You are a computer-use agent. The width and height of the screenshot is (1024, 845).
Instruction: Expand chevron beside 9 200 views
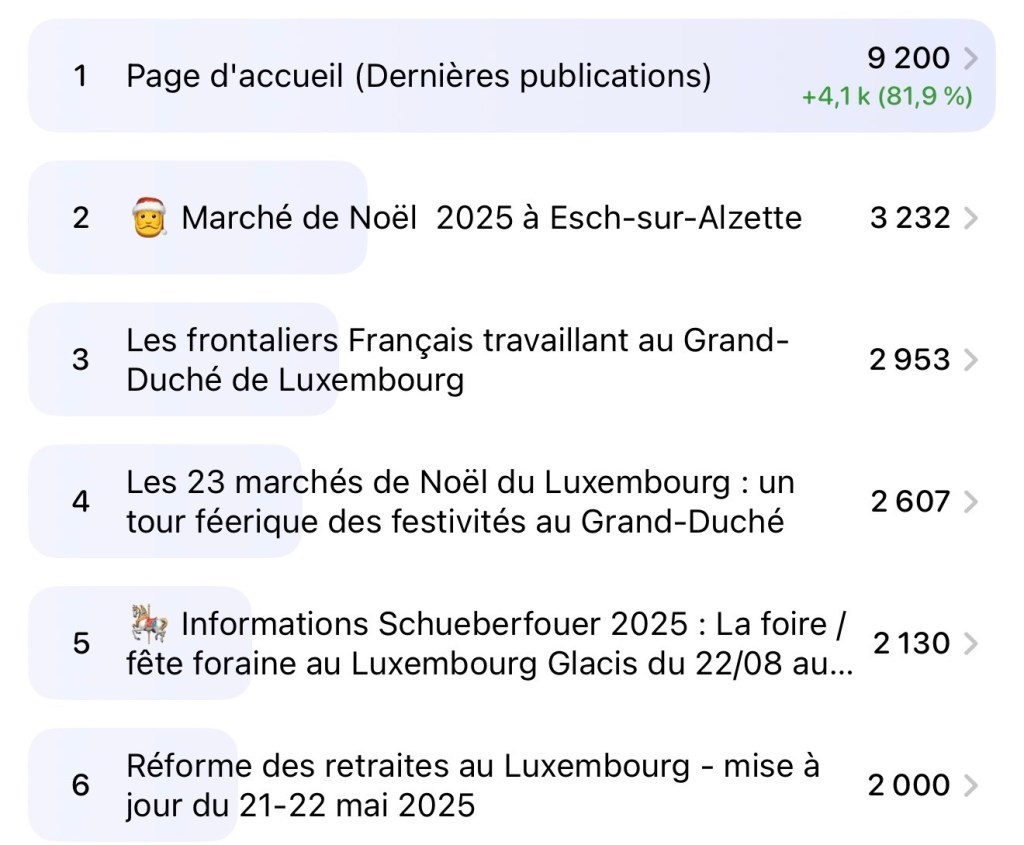click(969, 59)
